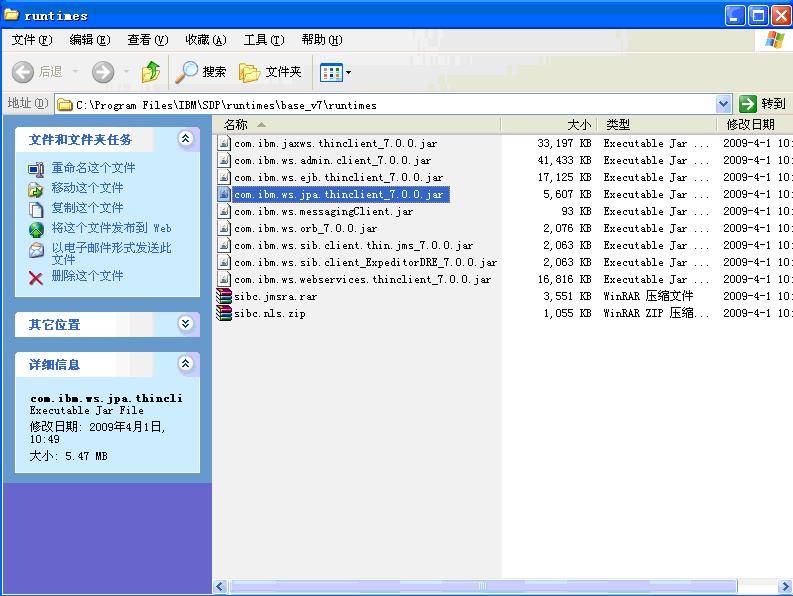The image size is (793, 596).
Task: Click the Go (转到) green arrow button
Action: point(747,104)
